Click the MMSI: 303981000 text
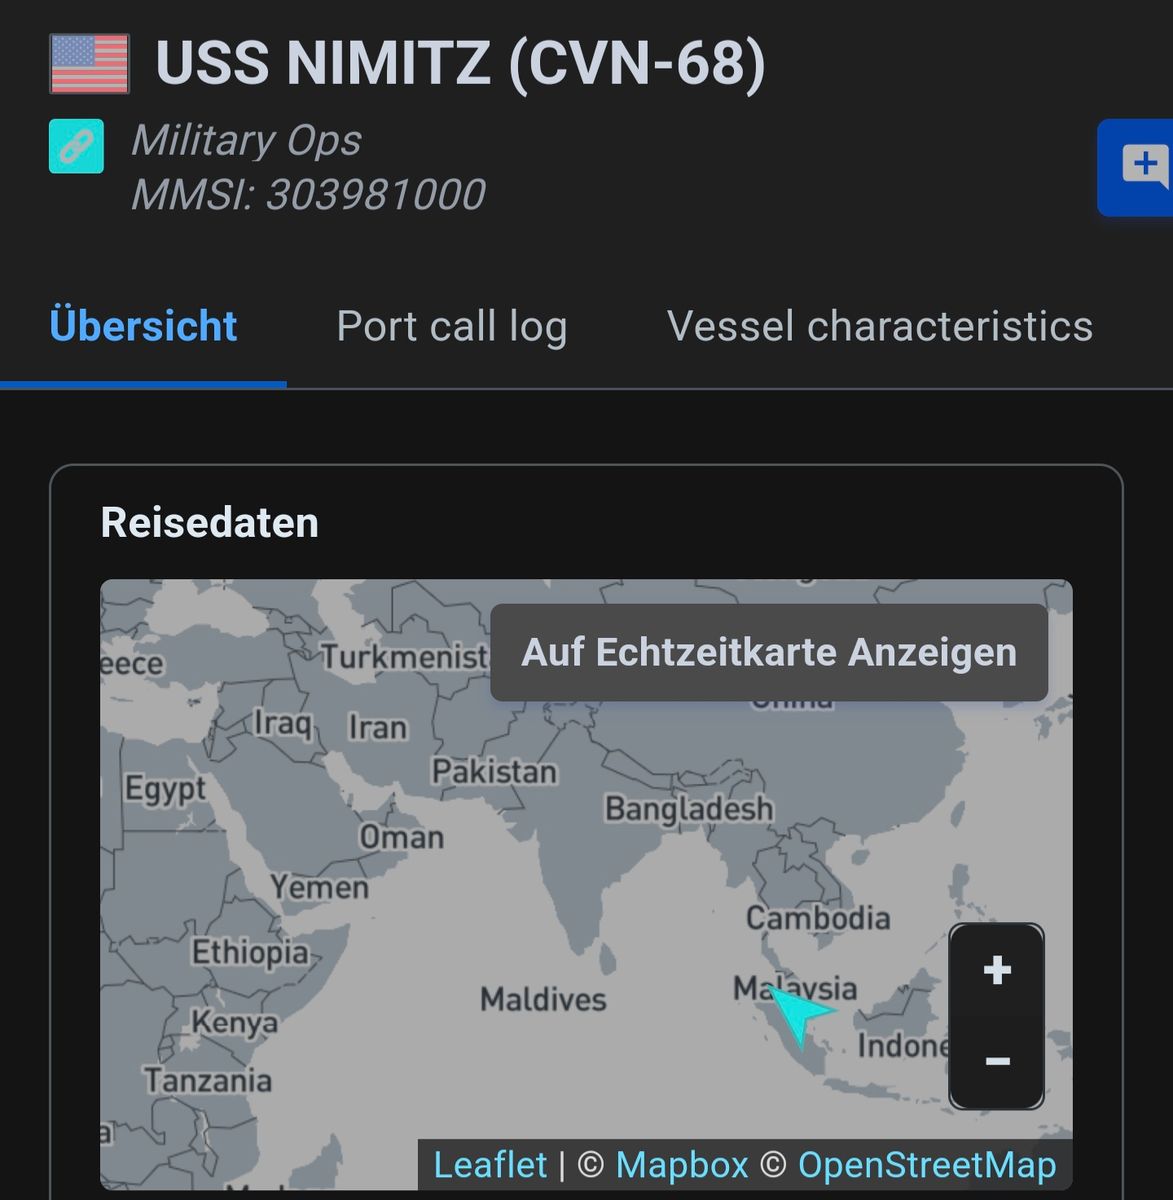 click(308, 194)
